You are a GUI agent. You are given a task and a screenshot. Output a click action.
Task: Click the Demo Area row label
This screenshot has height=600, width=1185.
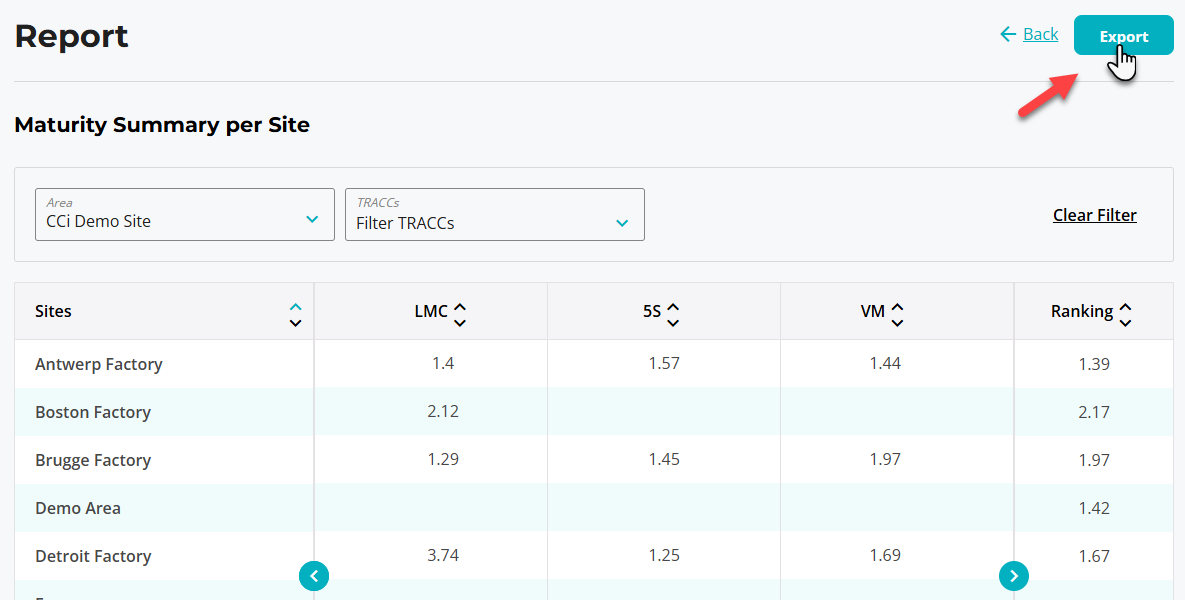point(78,508)
